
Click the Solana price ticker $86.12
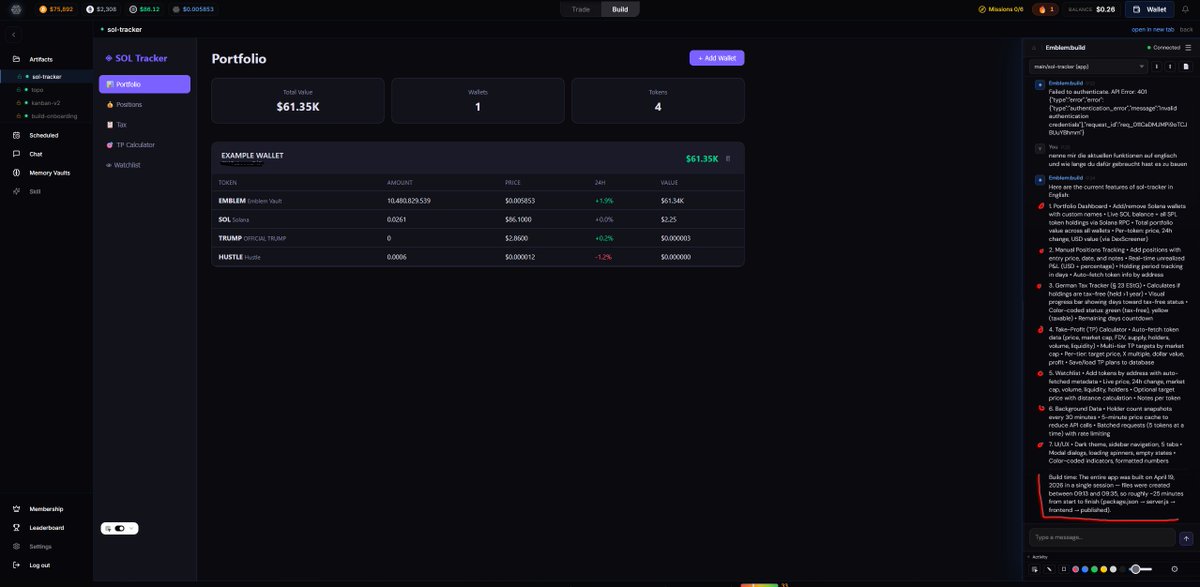coord(144,9)
